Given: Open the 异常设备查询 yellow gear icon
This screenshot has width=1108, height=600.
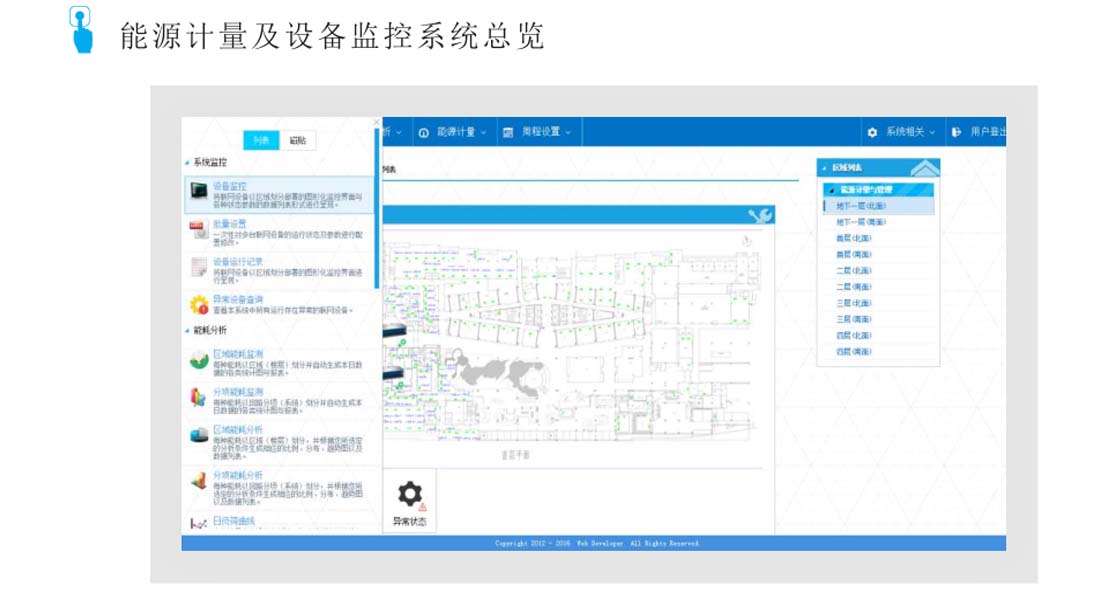Looking at the screenshot, I should click(x=199, y=305).
